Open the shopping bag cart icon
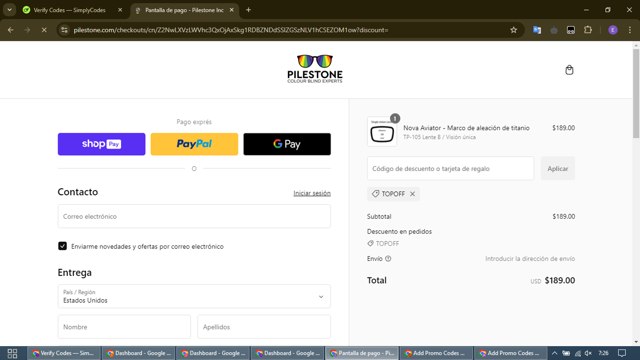 [569, 70]
